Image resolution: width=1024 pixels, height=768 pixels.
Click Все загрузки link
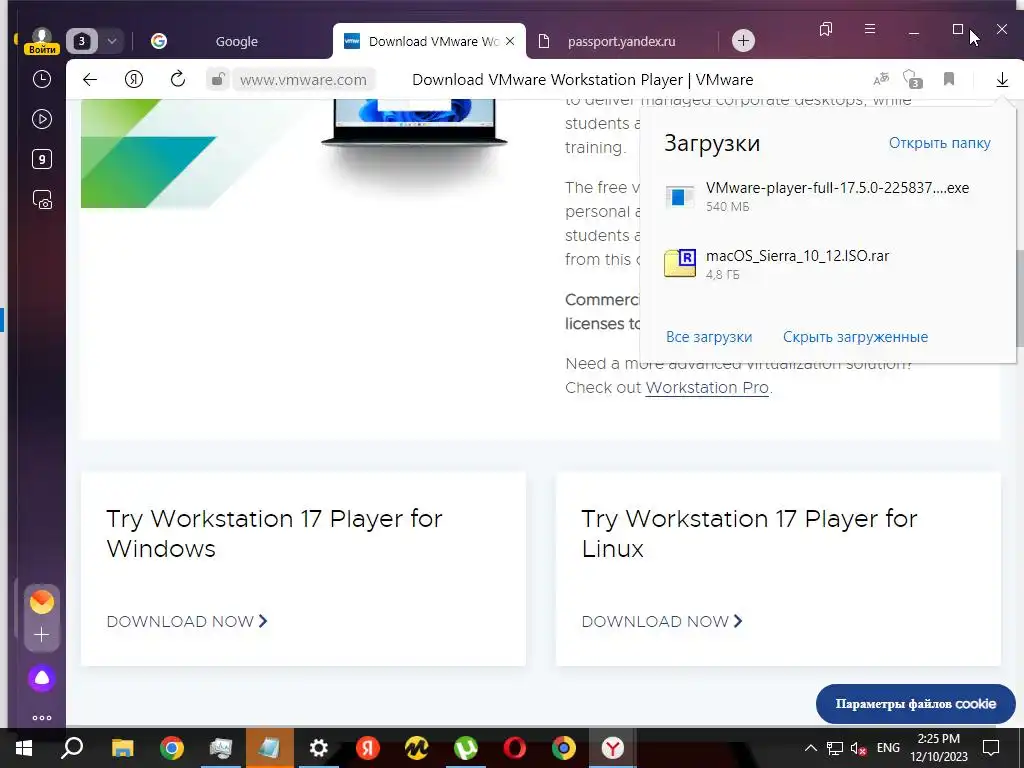709,337
